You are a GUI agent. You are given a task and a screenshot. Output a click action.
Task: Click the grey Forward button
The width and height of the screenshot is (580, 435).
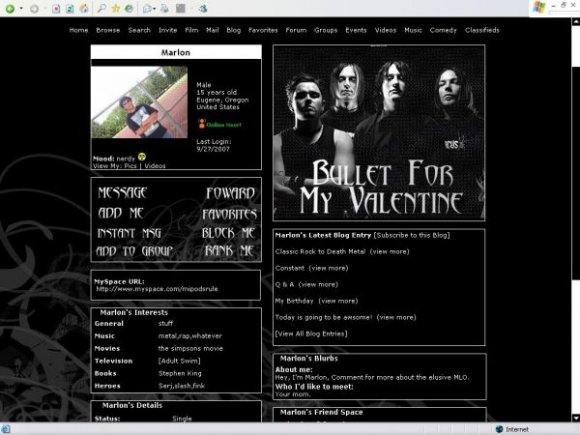(x=34, y=9)
